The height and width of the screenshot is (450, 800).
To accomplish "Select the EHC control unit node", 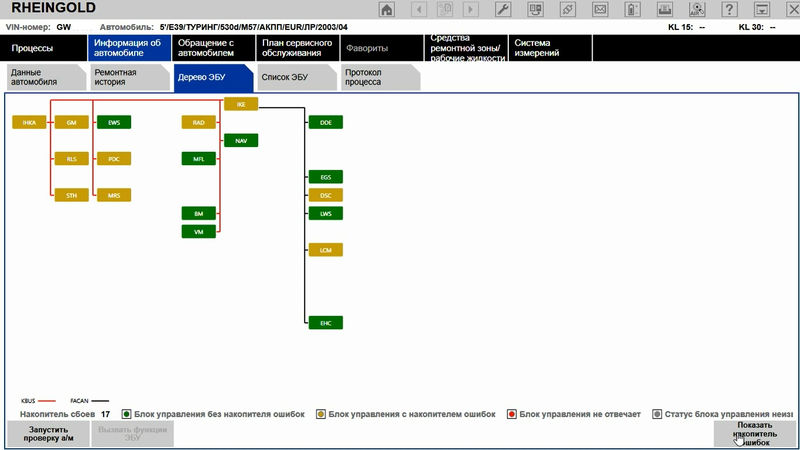I will 325,322.
